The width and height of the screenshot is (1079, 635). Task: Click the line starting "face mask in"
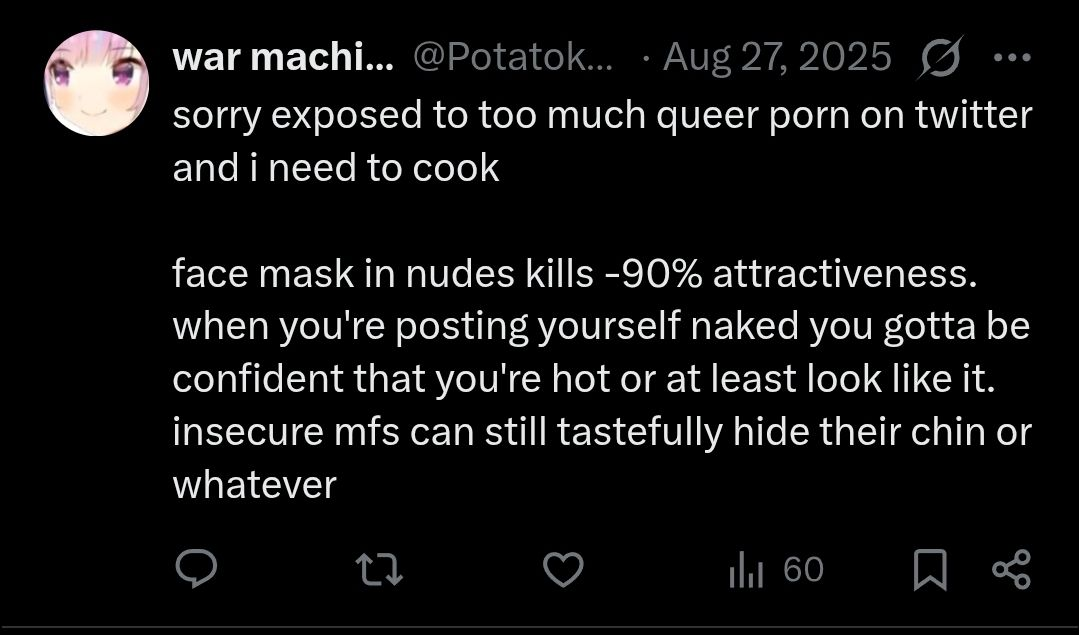[574, 274]
